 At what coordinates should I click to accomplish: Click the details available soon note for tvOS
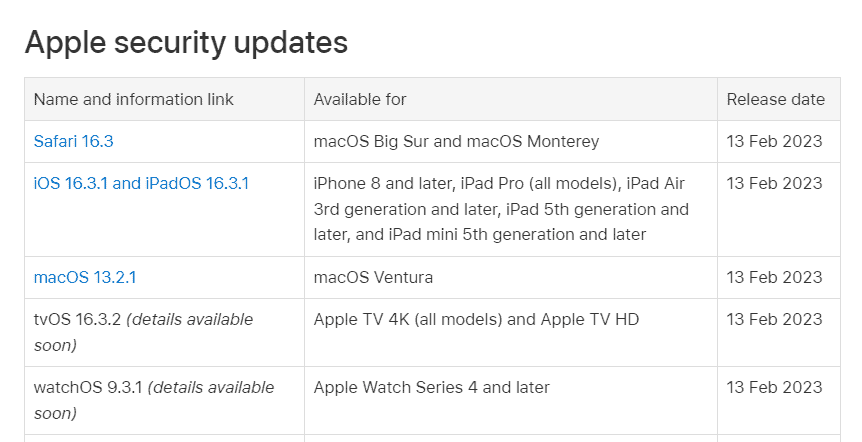(x=190, y=320)
